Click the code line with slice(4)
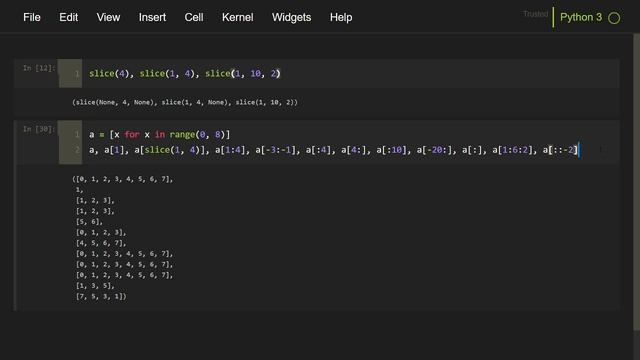Viewport: 640px width, 360px height. coord(185,73)
